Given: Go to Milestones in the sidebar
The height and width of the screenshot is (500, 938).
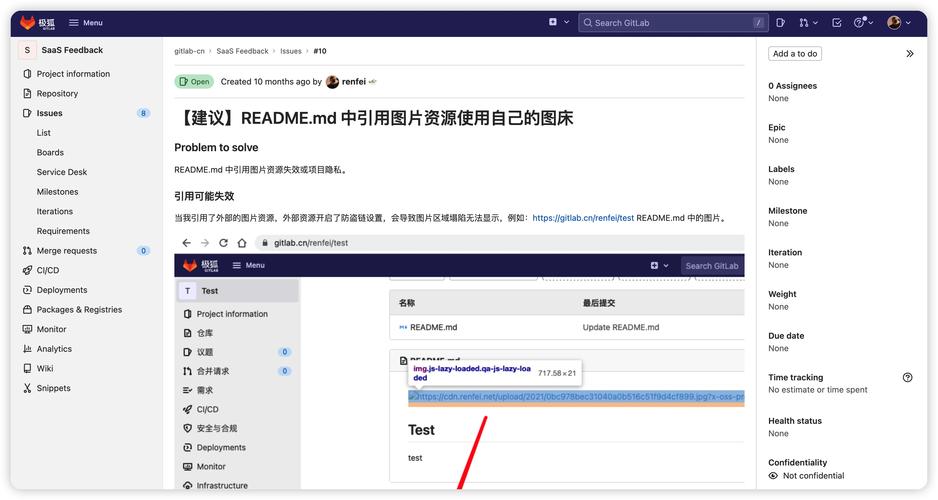Looking at the screenshot, I should point(57,192).
